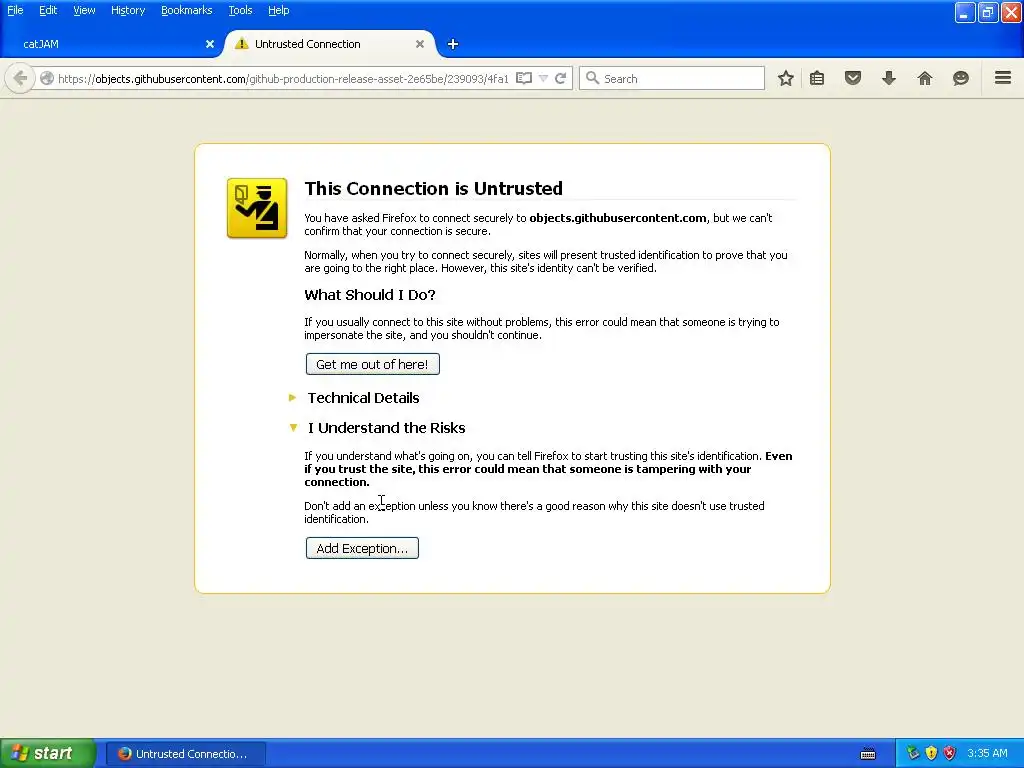1024x768 pixels.
Task: Click the tab's warning triangle icon
Action: click(x=242, y=44)
